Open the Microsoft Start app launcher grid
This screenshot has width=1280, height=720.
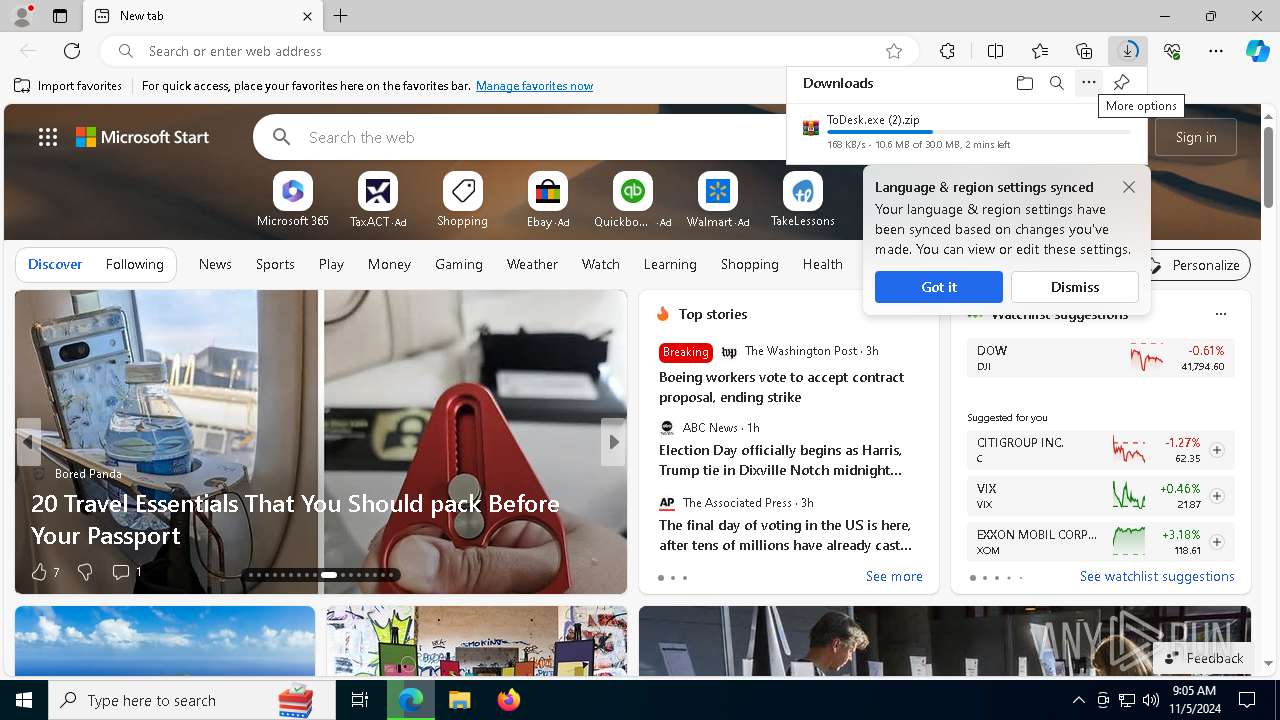point(48,137)
